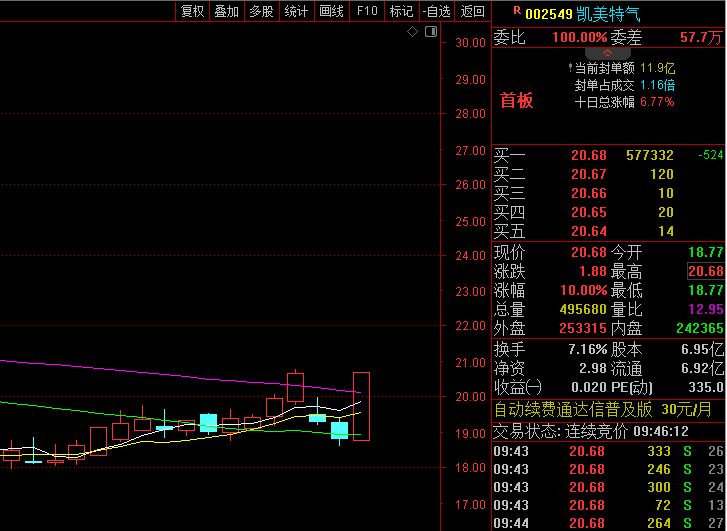Click the diamond icon above the chart
This screenshot has height=531, width=727.
(412, 32)
